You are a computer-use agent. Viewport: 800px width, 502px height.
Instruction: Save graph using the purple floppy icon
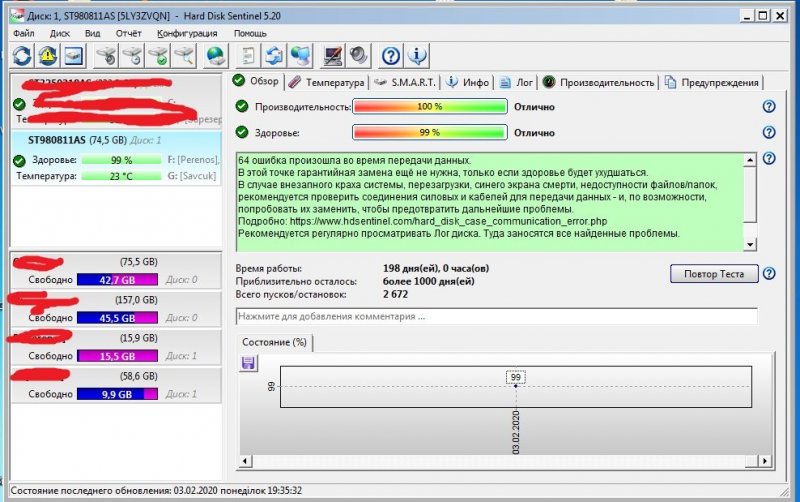click(x=249, y=364)
